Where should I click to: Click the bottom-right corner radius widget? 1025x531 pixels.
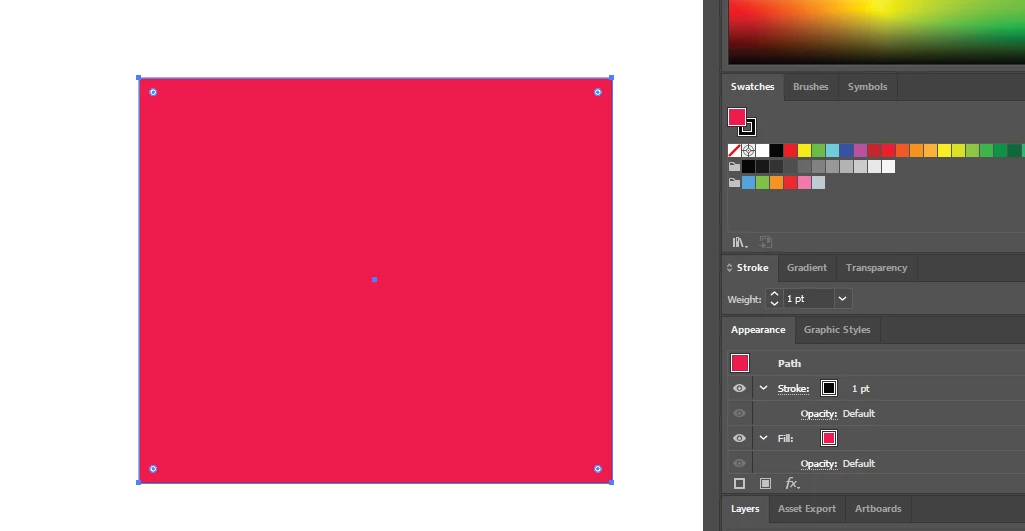pos(597,469)
